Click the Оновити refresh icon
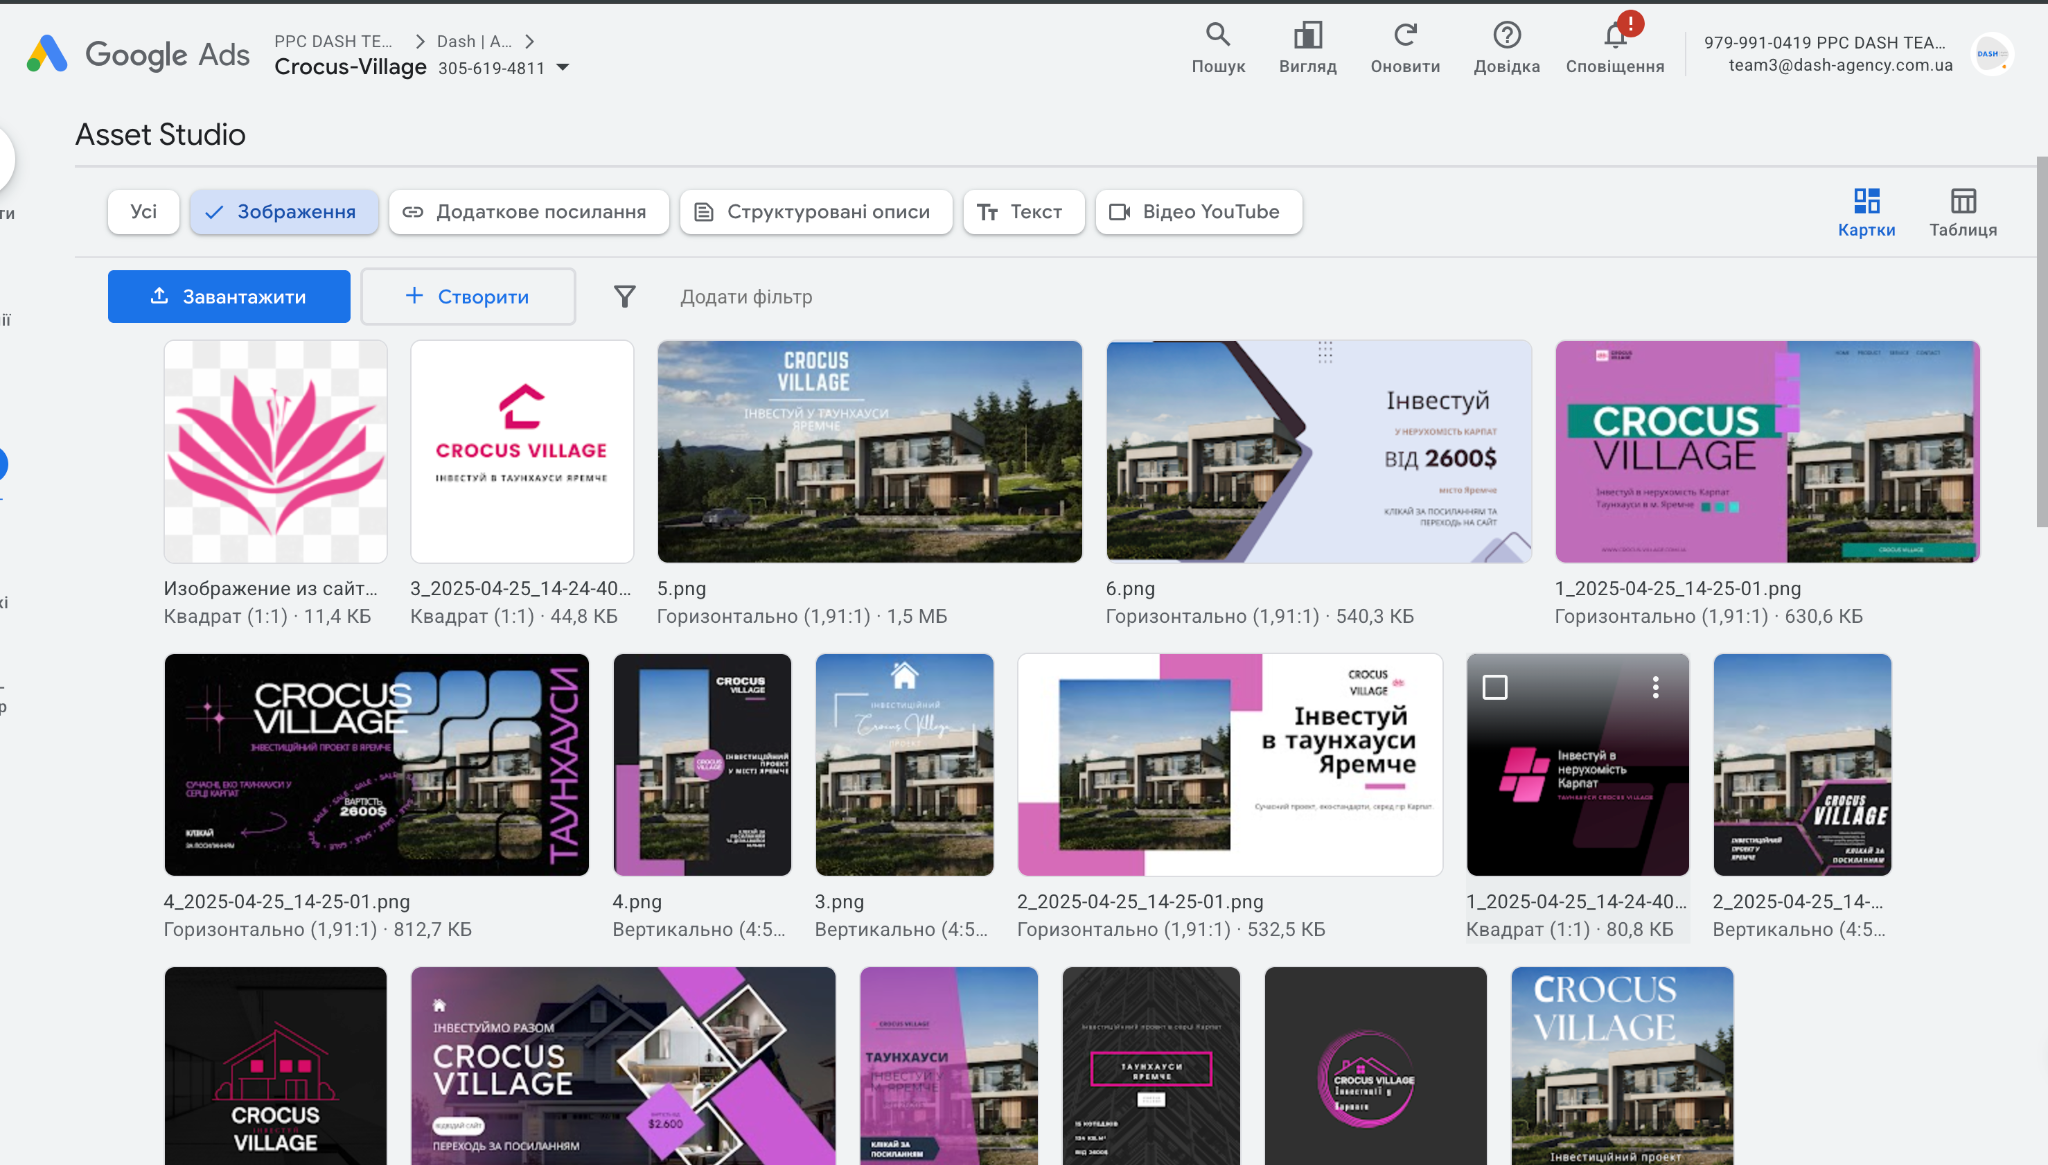 1405,36
